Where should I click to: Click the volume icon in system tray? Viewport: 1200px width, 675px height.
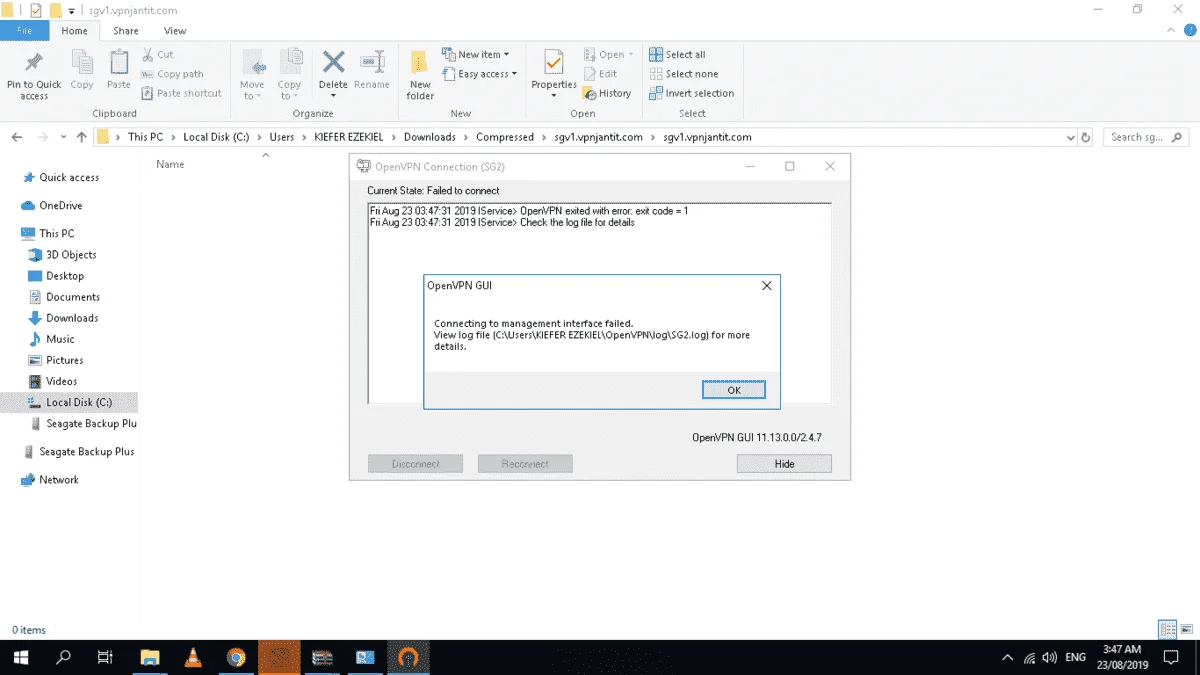(1050, 658)
